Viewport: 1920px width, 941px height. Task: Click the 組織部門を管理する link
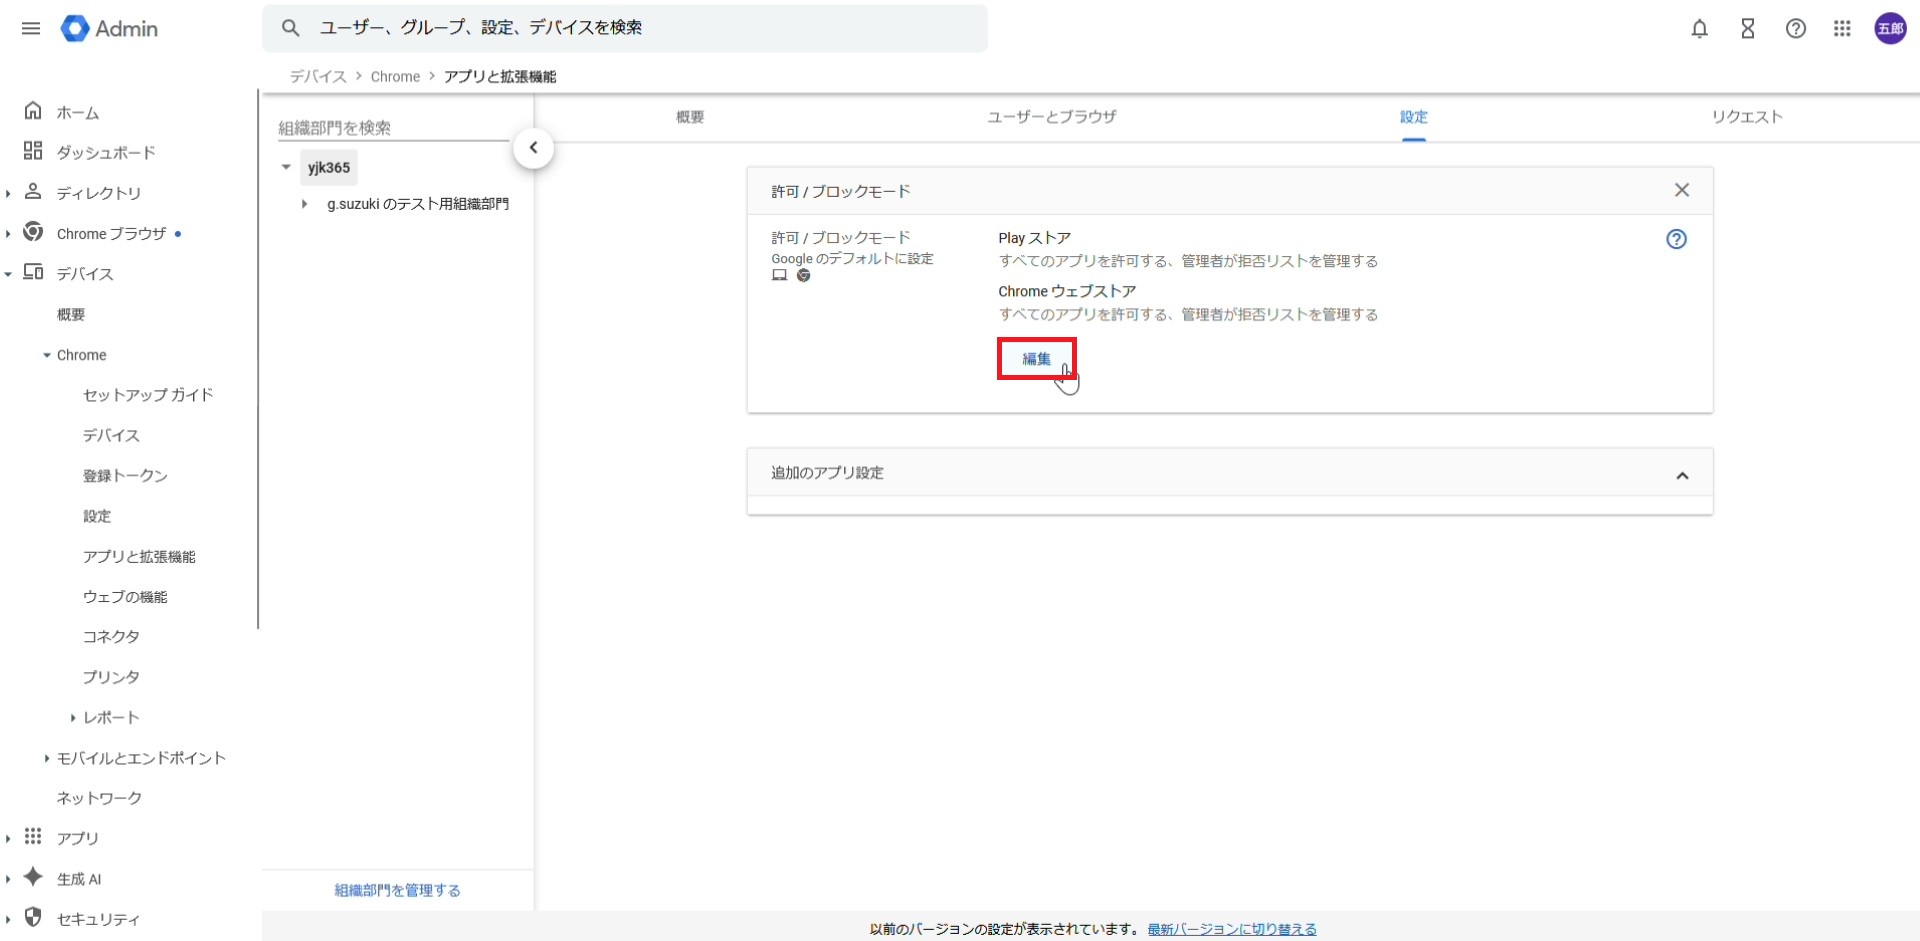tap(397, 890)
